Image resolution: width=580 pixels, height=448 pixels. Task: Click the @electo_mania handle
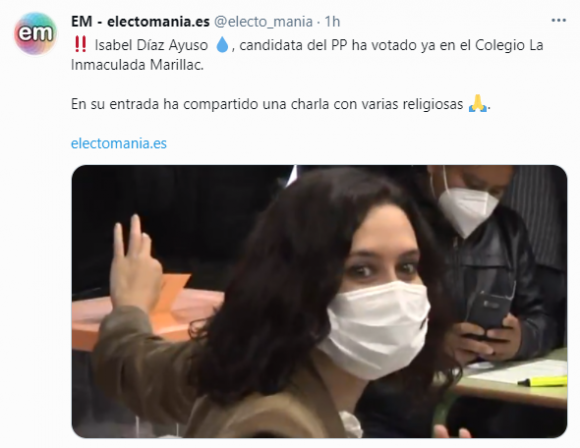pos(263,22)
